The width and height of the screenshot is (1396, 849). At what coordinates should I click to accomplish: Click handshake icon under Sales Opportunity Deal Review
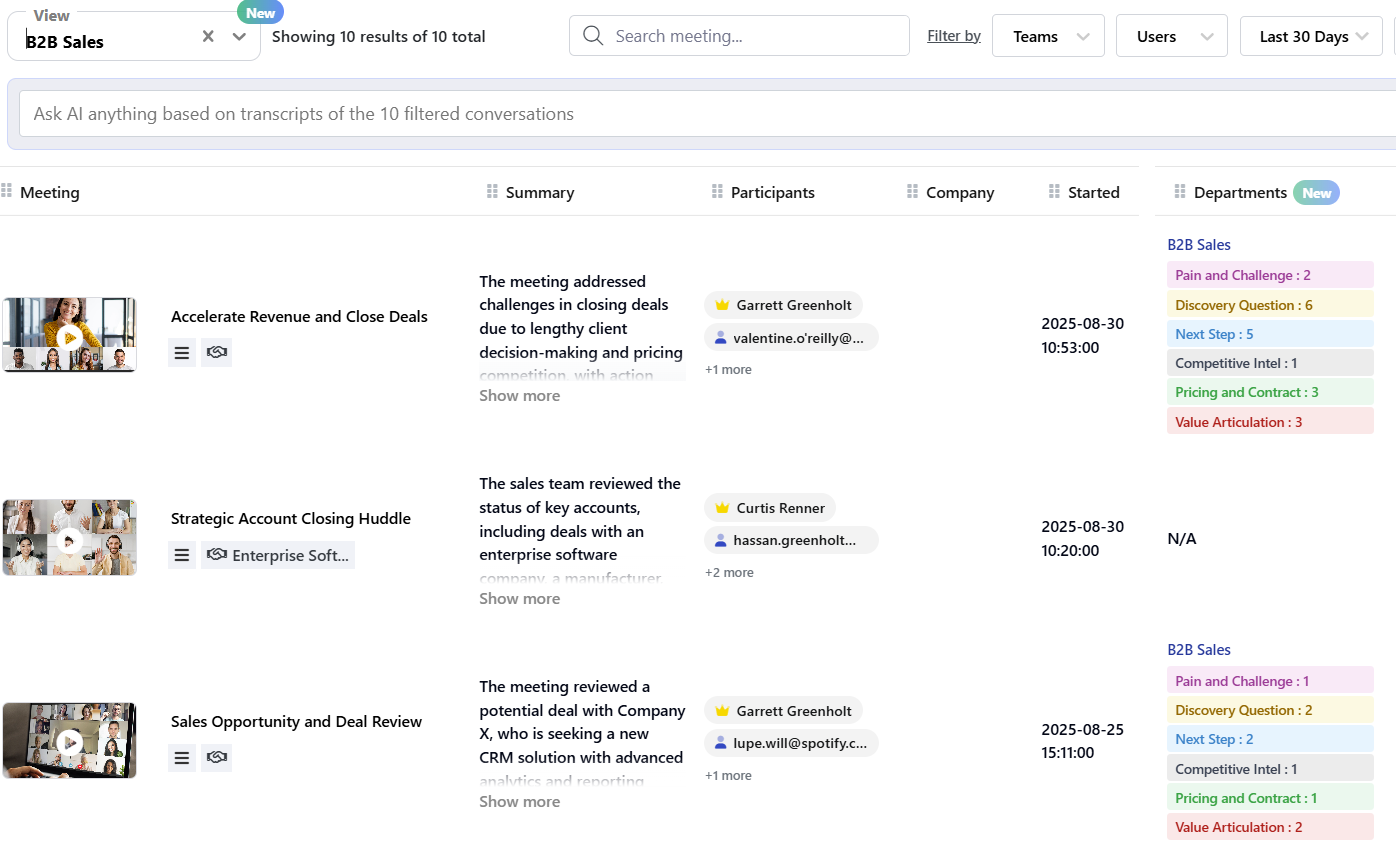pos(216,758)
